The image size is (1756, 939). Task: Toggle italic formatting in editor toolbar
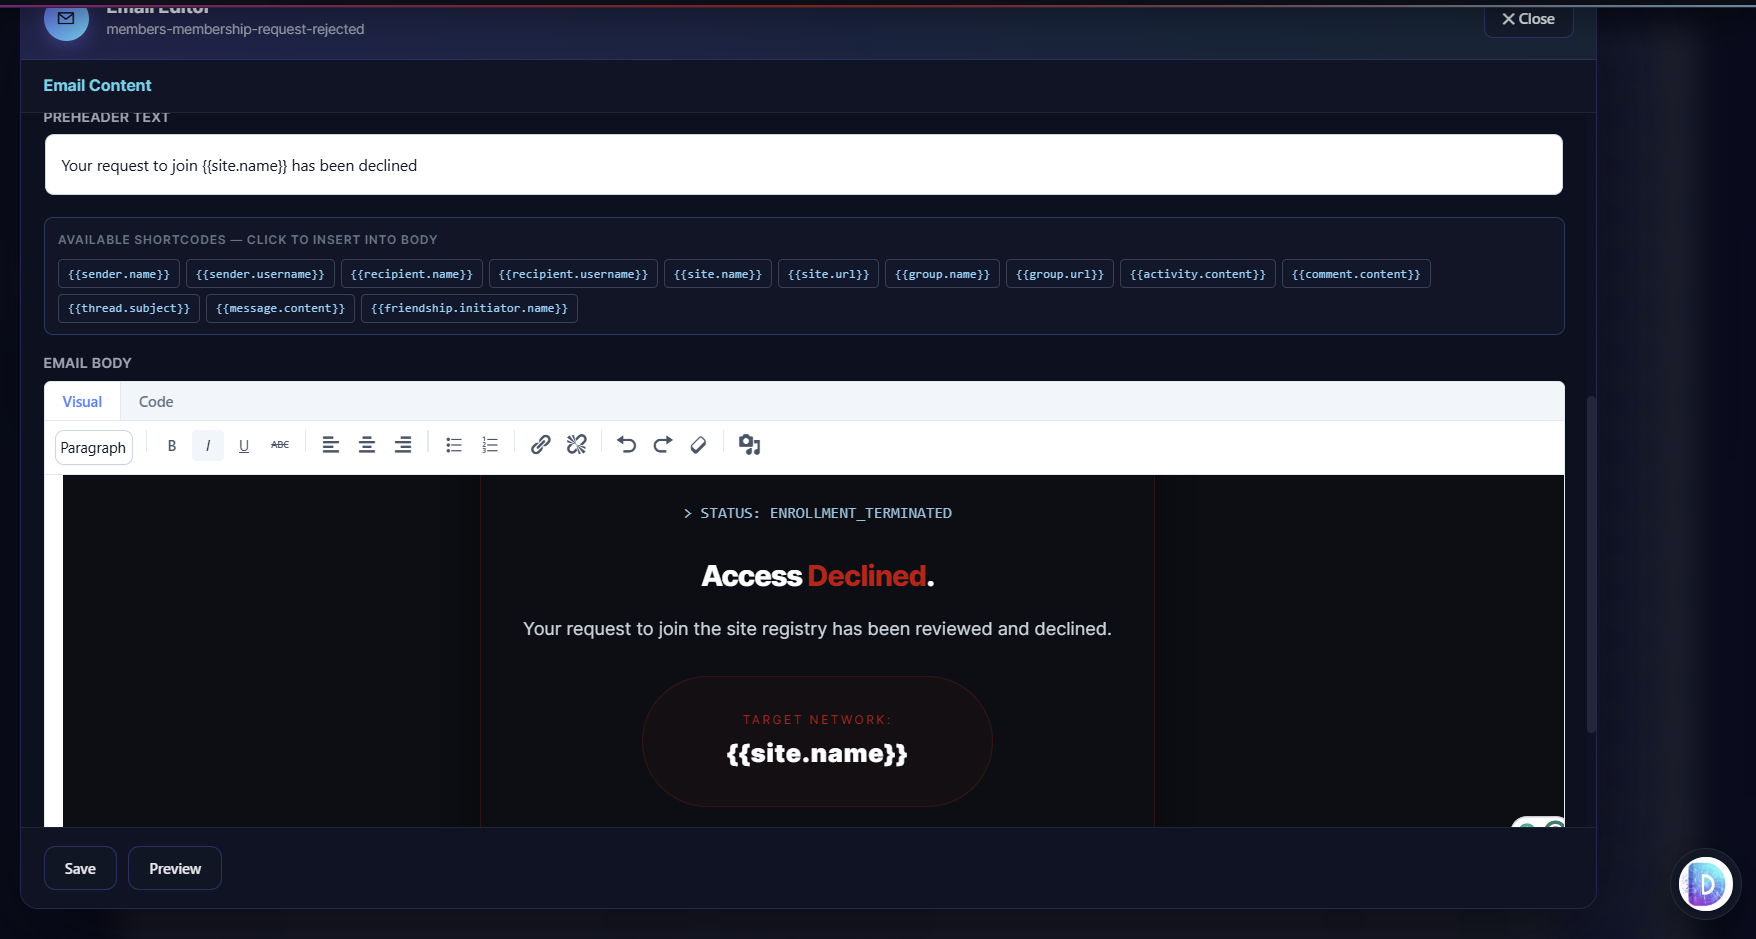pyautogui.click(x=208, y=446)
